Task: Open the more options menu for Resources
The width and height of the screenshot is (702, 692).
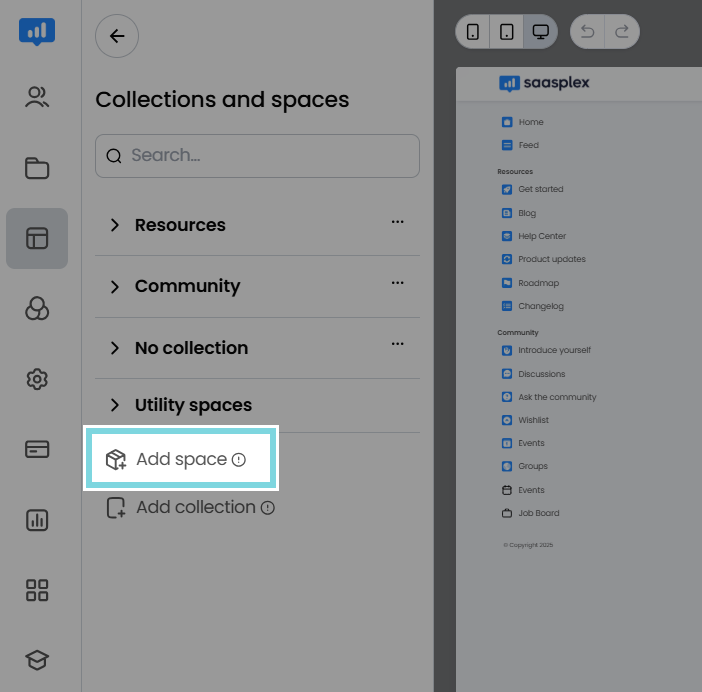Action: pyautogui.click(x=398, y=222)
